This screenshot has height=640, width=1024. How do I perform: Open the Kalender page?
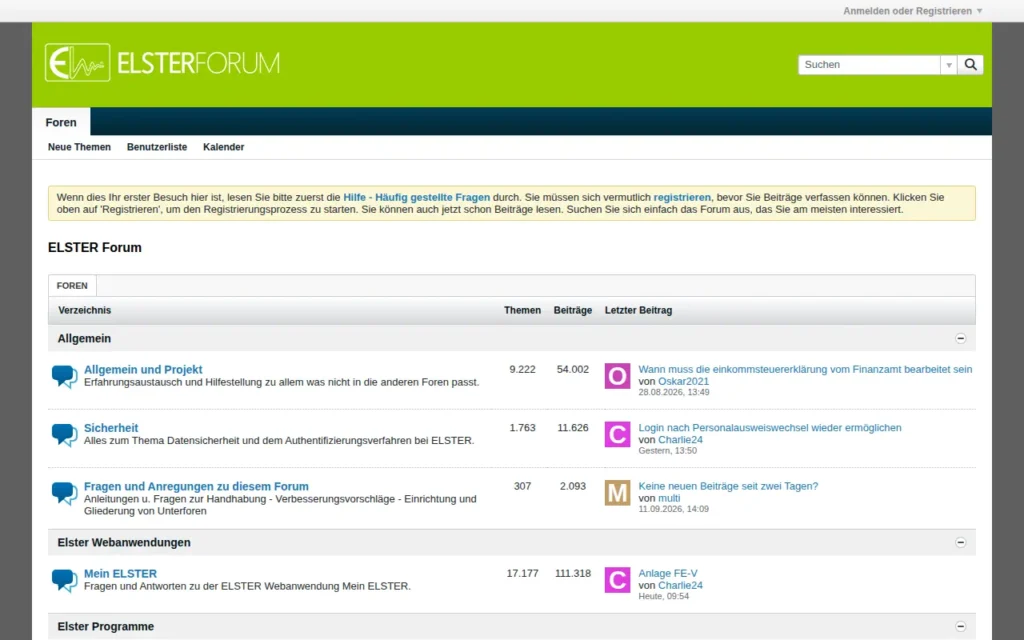pos(223,147)
